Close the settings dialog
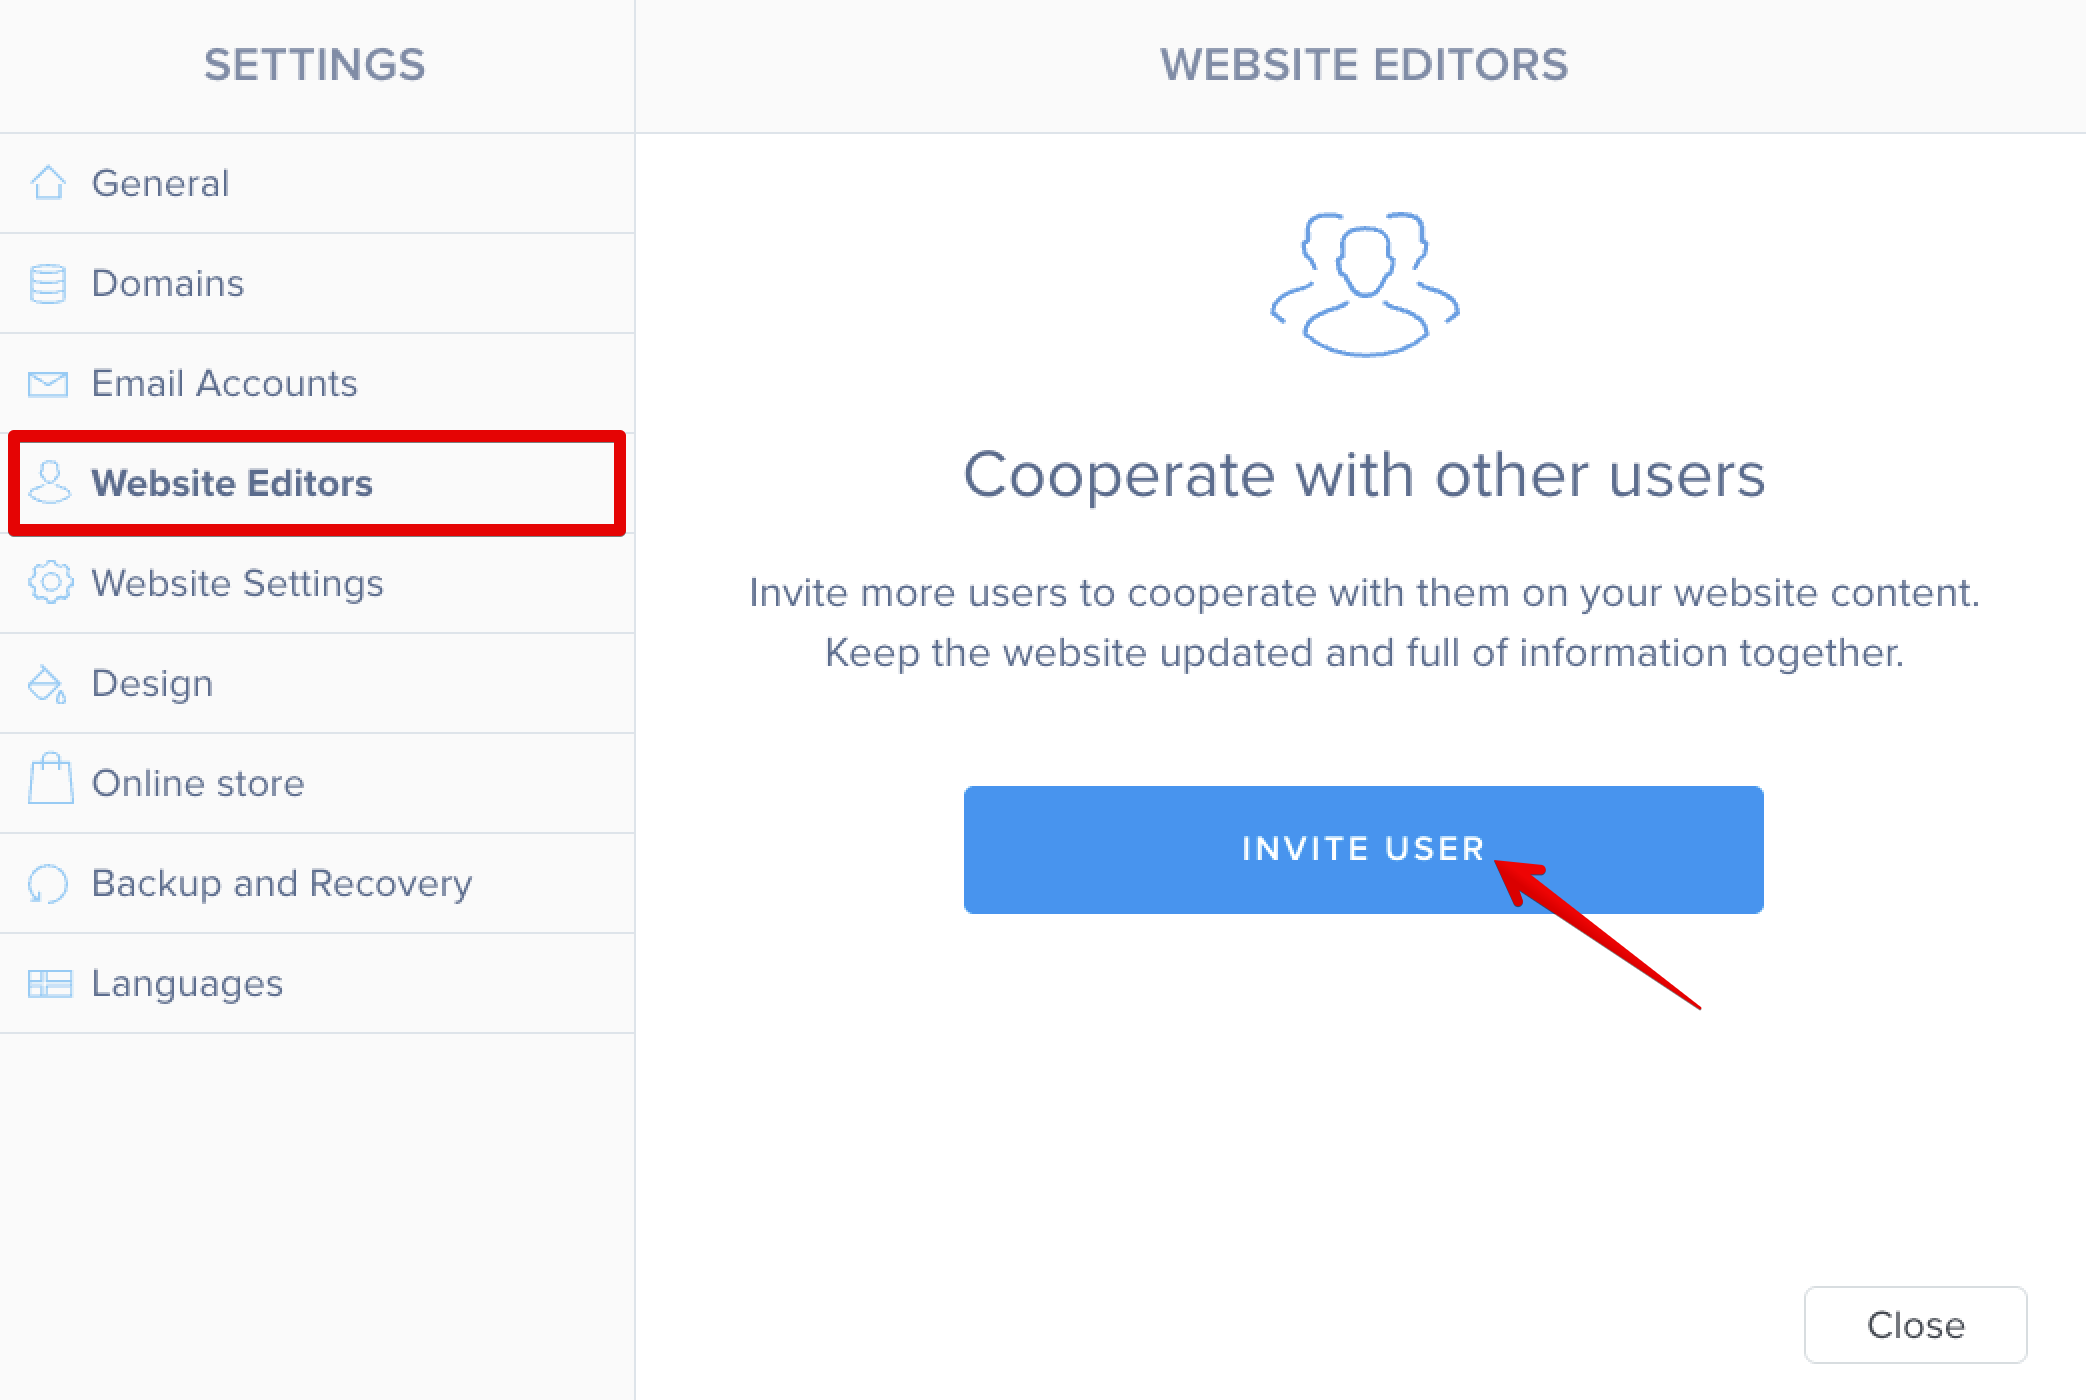This screenshot has width=2086, height=1400. click(1915, 1325)
